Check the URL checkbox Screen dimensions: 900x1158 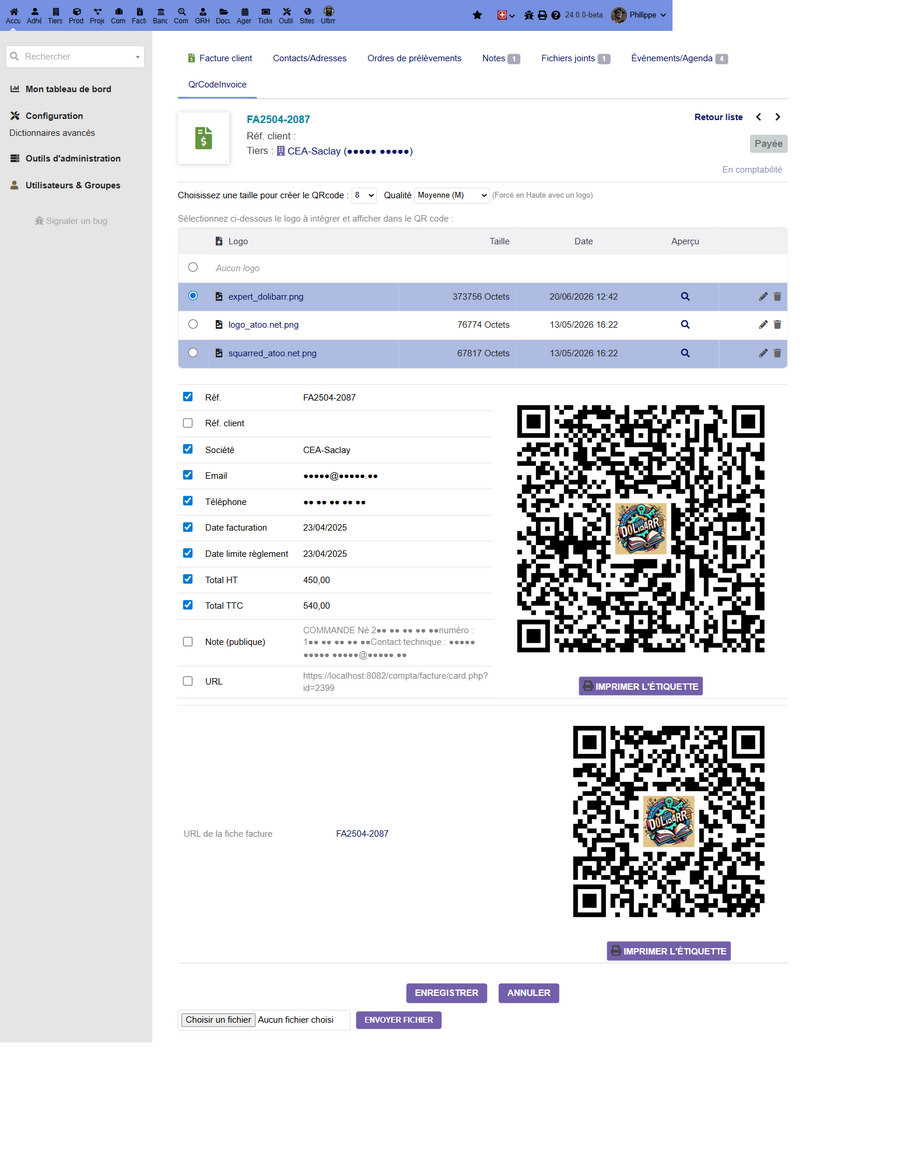[188, 681]
